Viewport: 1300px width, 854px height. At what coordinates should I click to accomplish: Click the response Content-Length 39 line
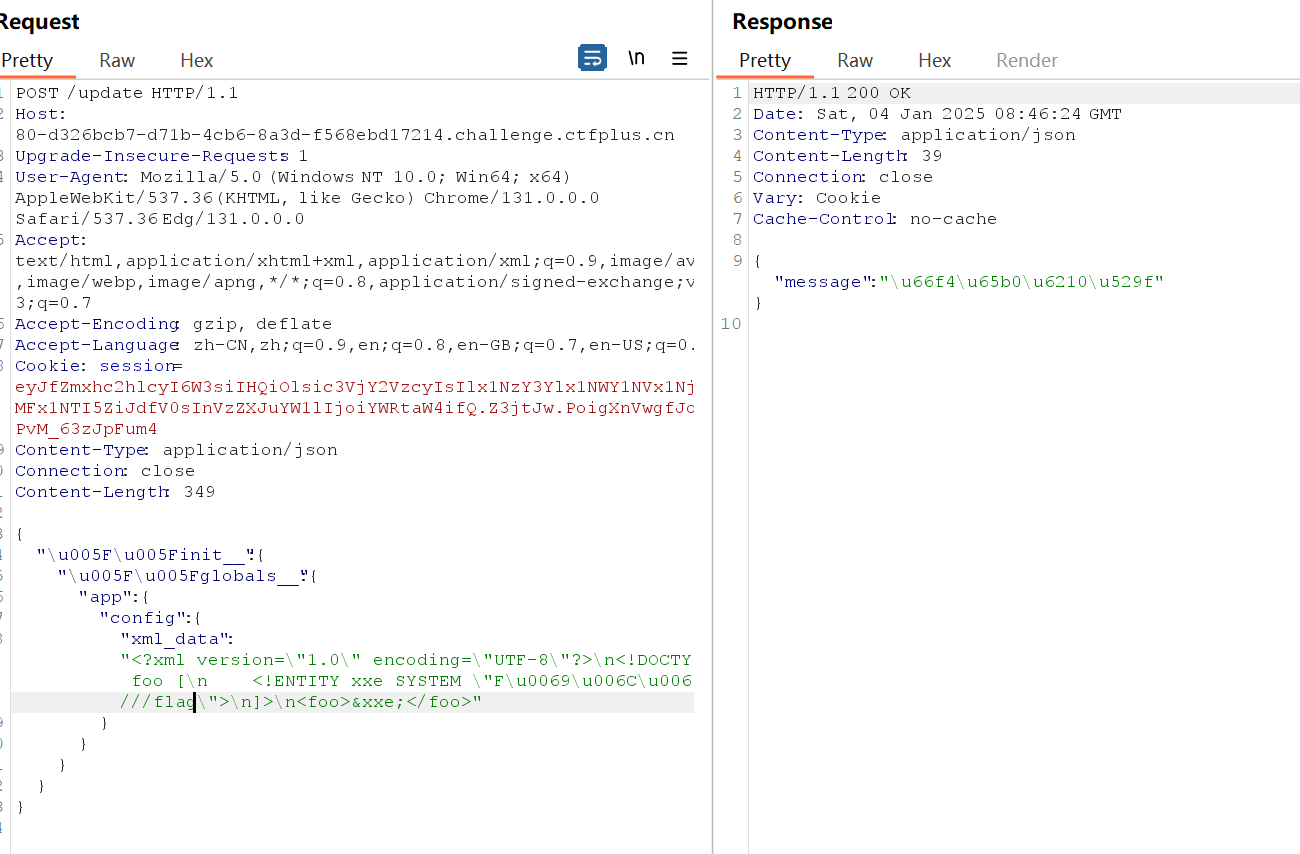tap(847, 156)
